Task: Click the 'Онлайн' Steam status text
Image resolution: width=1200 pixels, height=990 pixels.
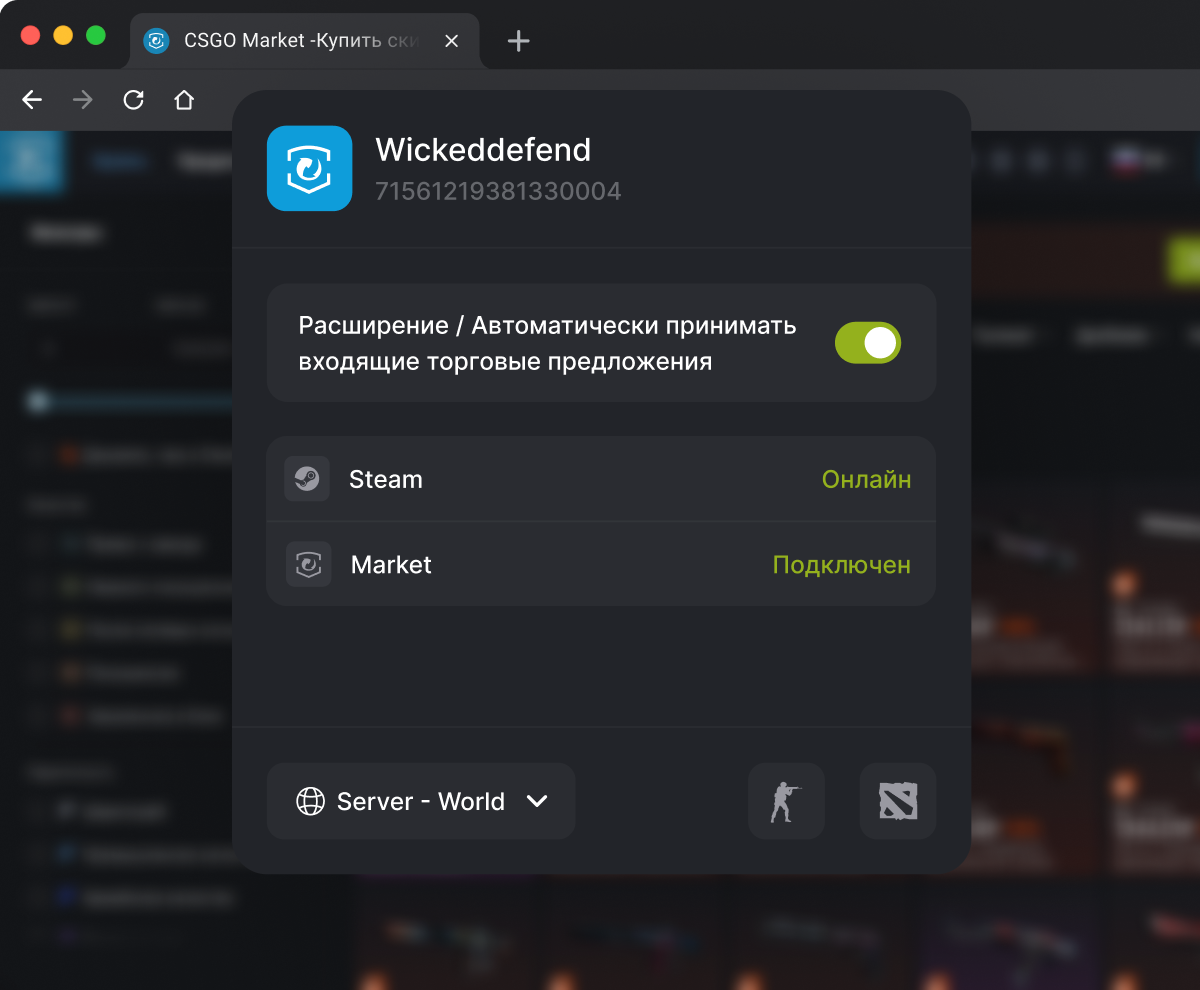Action: pyautogui.click(x=866, y=480)
